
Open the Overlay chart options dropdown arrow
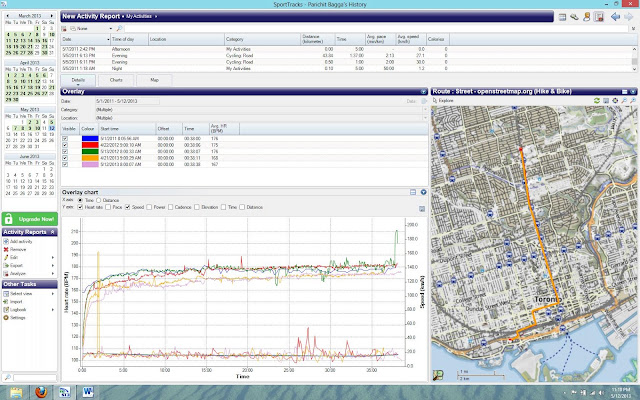tap(423, 192)
